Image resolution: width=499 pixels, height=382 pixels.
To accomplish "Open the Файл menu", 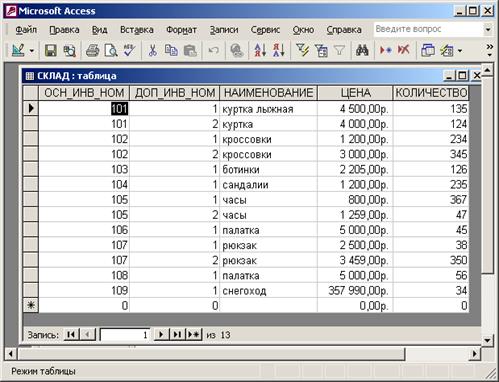I will pyautogui.click(x=26, y=30).
